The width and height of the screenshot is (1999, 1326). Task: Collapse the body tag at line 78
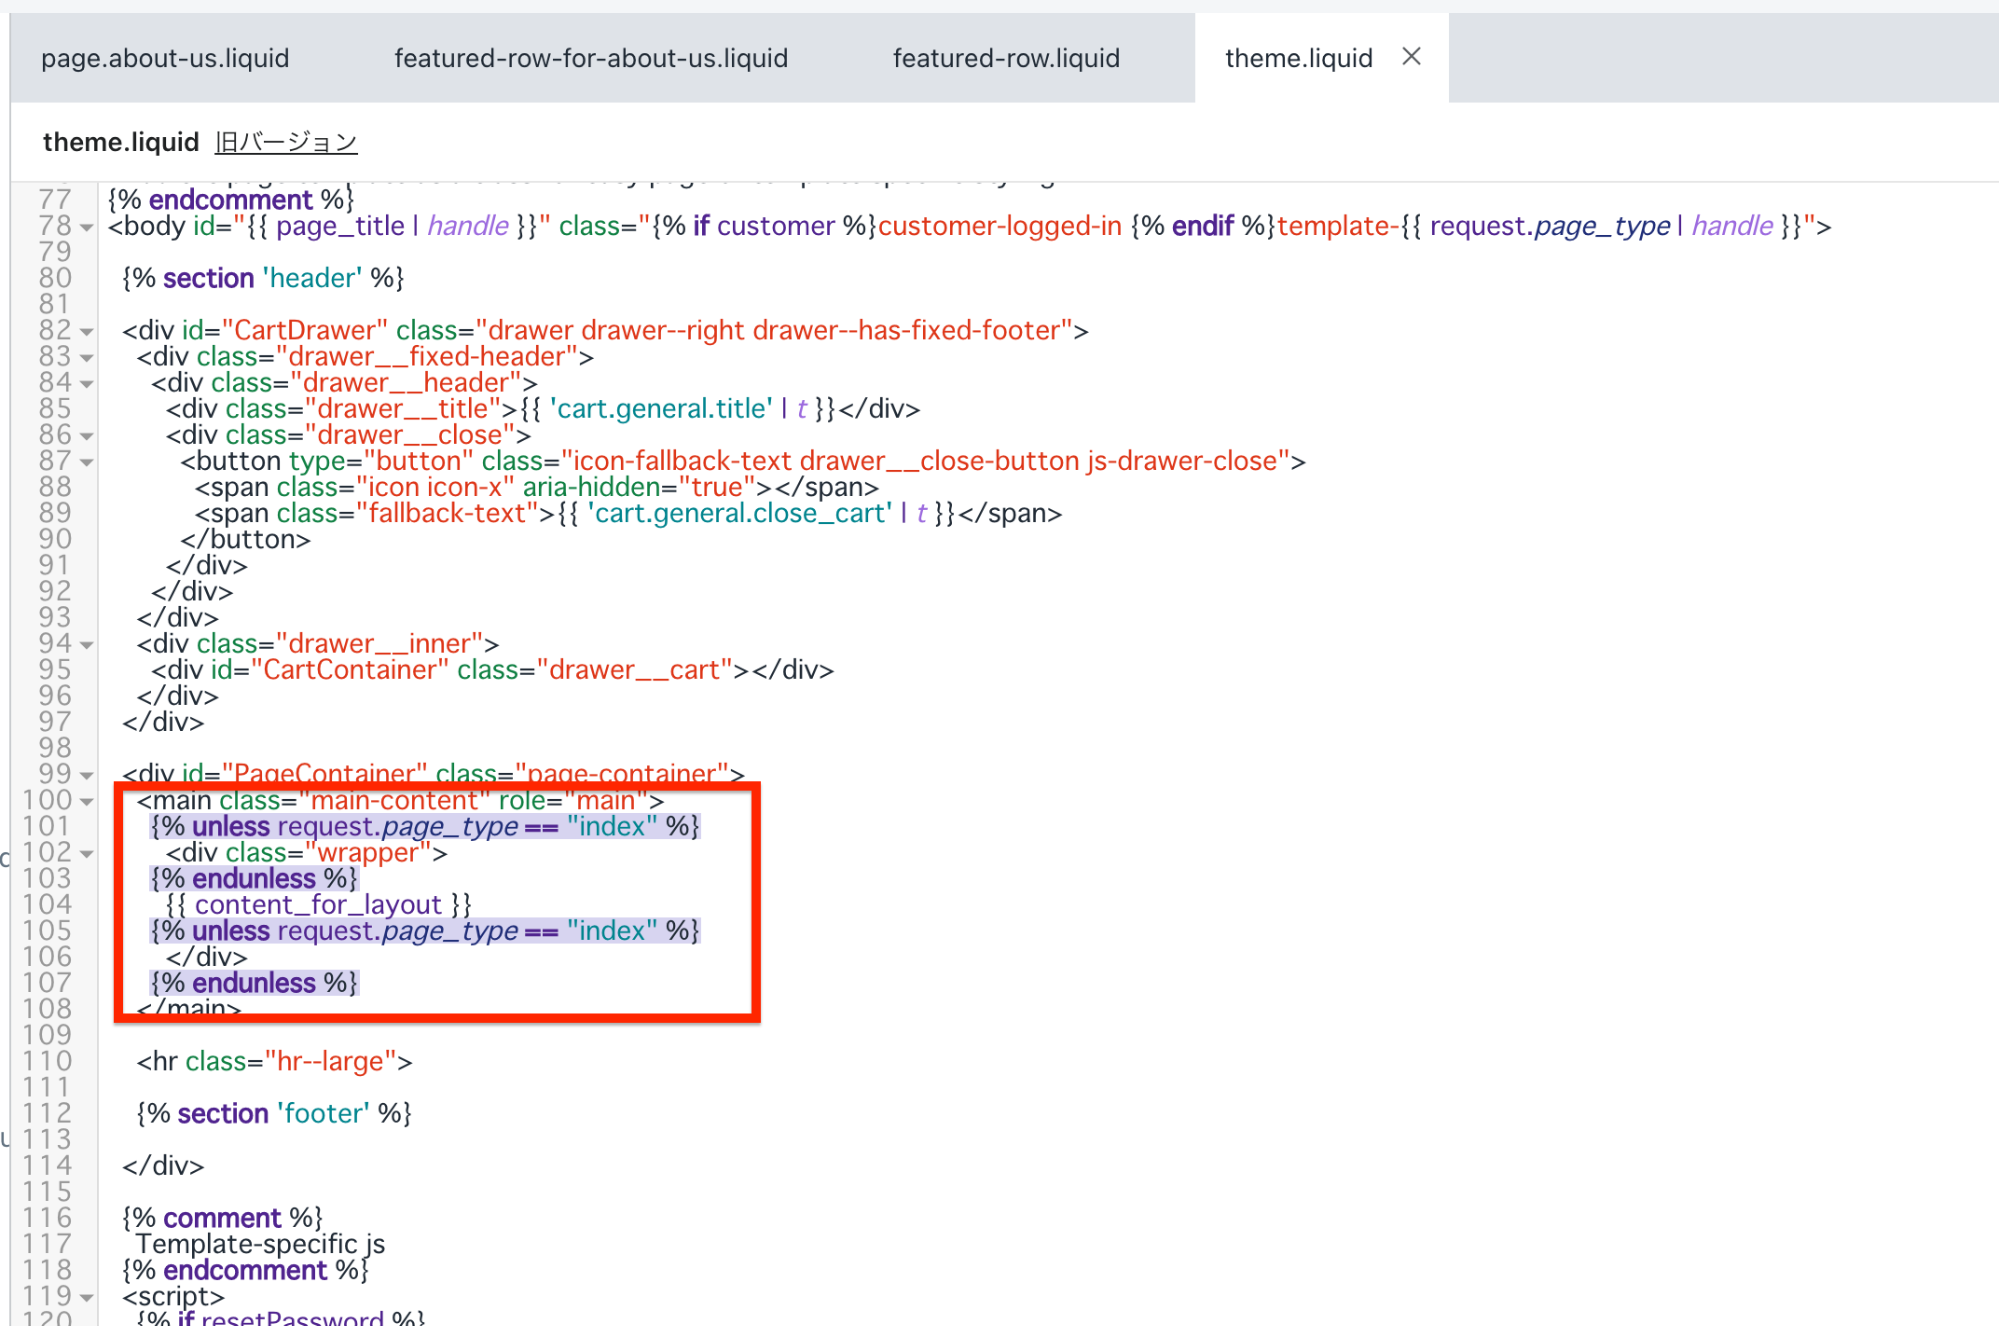(87, 228)
